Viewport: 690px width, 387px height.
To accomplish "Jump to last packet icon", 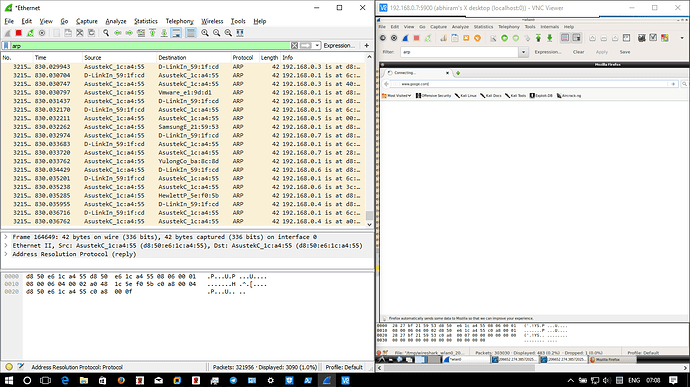I will [x=164, y=33].
